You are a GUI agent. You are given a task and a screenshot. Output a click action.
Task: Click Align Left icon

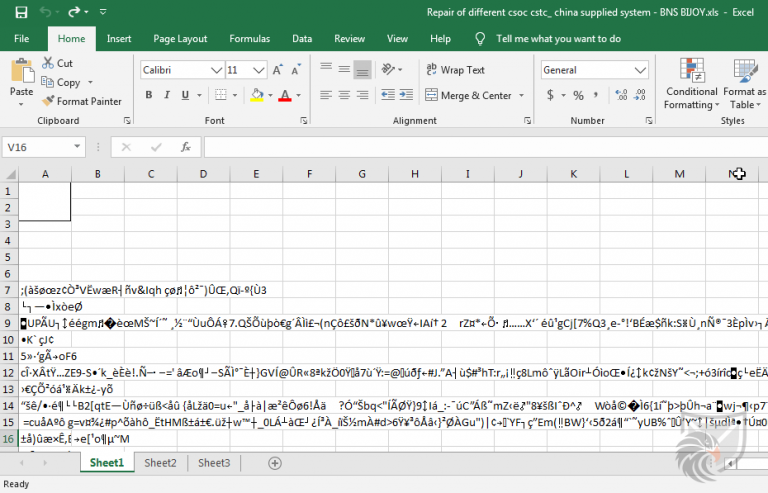tap(326, 95)
